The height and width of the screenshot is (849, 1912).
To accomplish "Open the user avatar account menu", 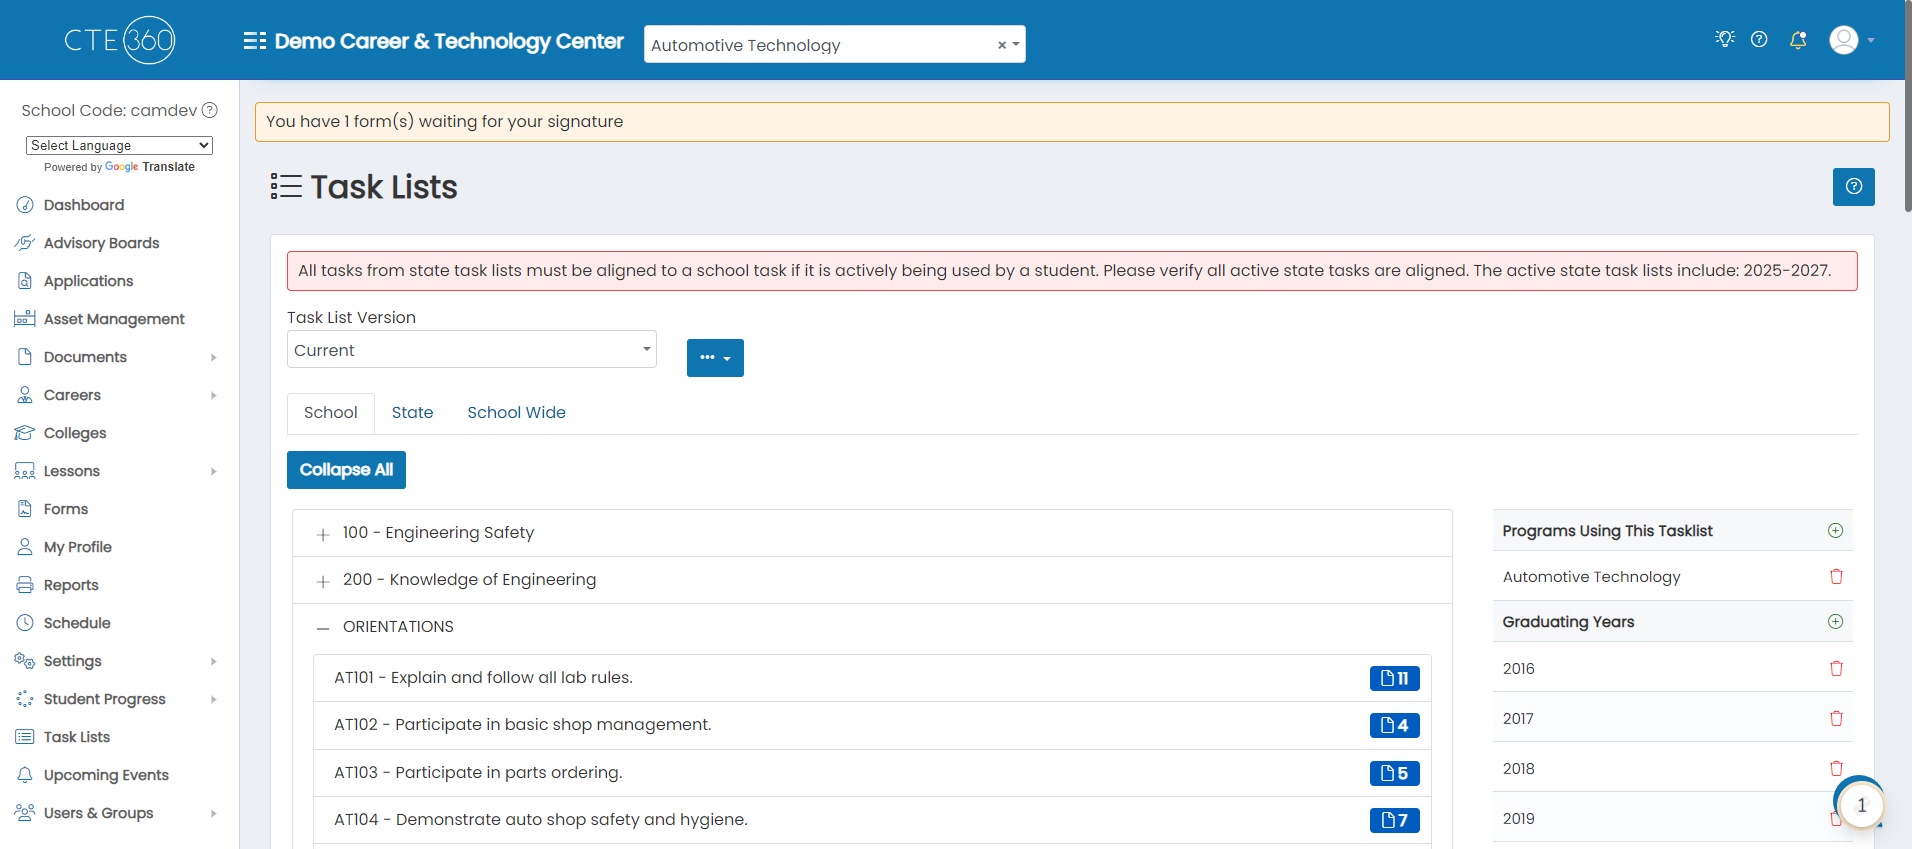I will tap(1852, 40).
